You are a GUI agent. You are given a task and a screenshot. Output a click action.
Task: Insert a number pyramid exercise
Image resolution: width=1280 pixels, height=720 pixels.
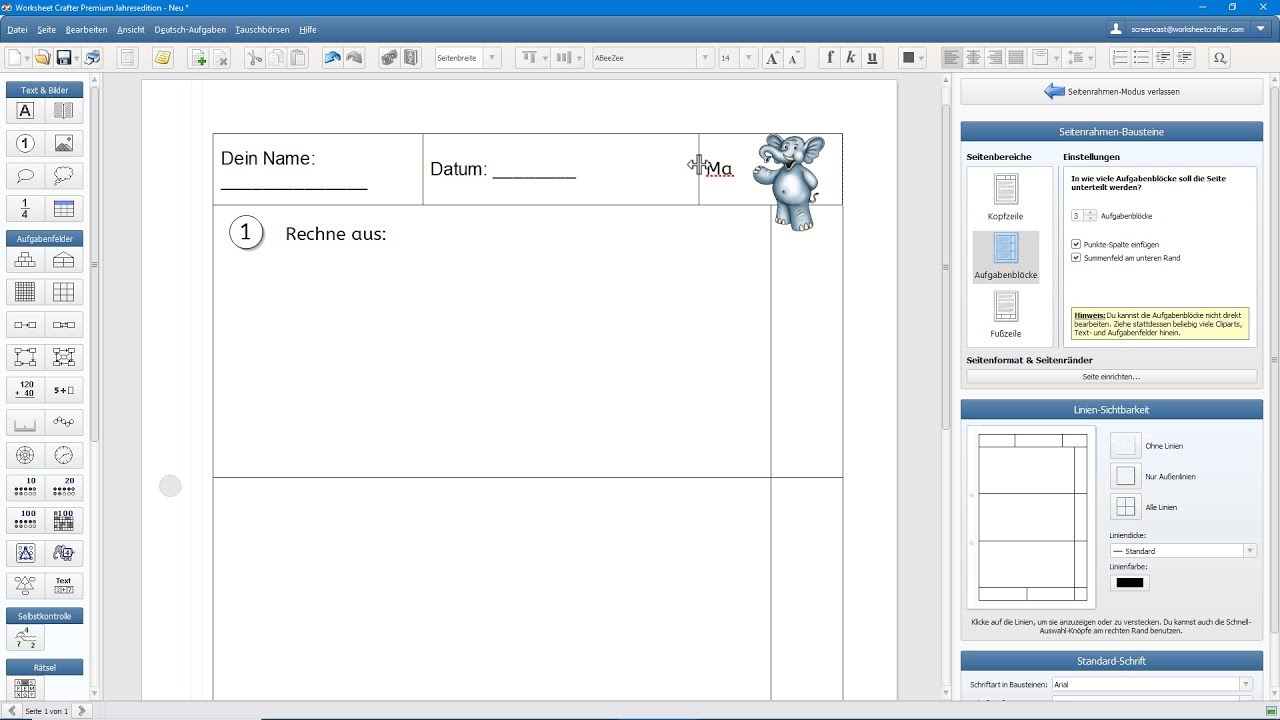pyautogui.click(x=26, y=260)
